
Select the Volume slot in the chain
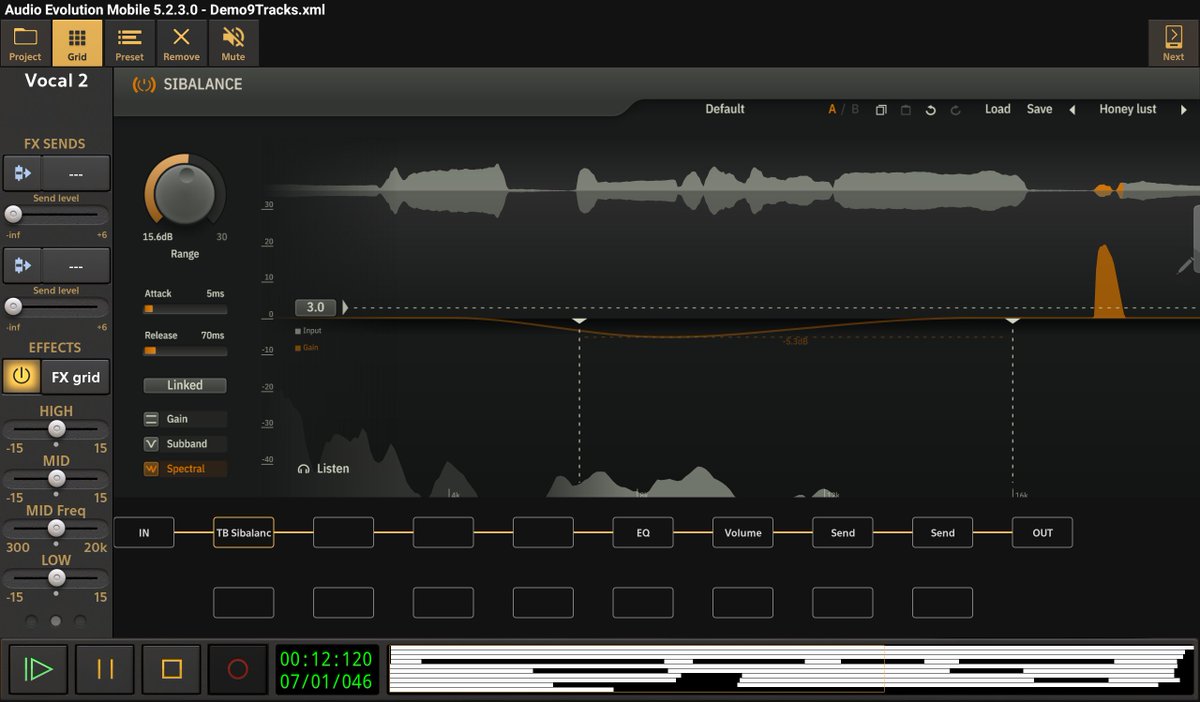point(743,533)
